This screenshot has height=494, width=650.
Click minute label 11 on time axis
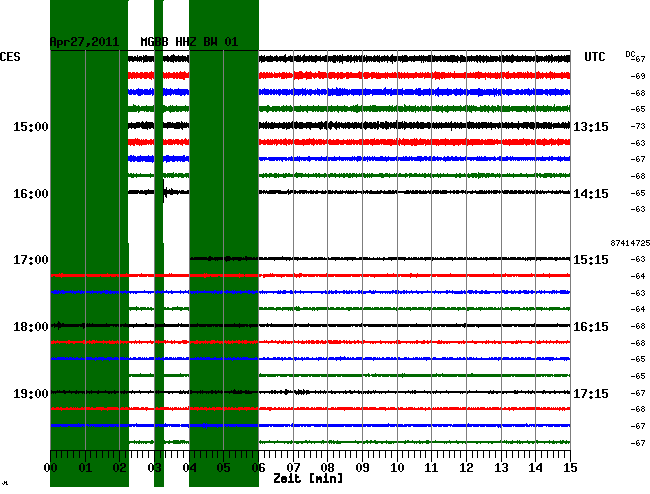click(x=432, y=467)
